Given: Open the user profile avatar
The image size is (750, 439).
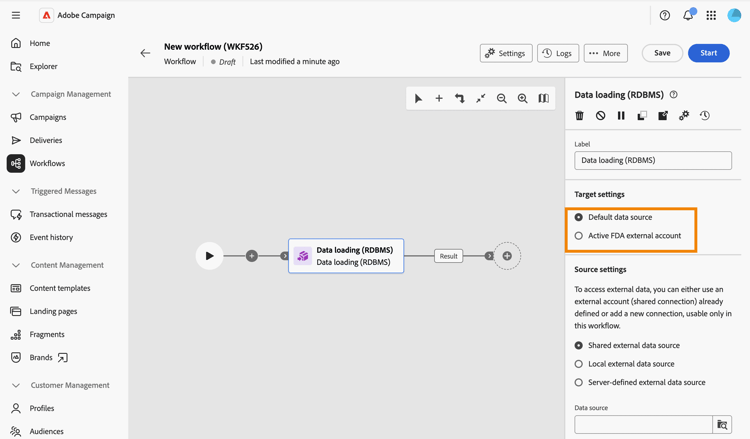Looking at the screenshot, I should click(x=734, y=15).
